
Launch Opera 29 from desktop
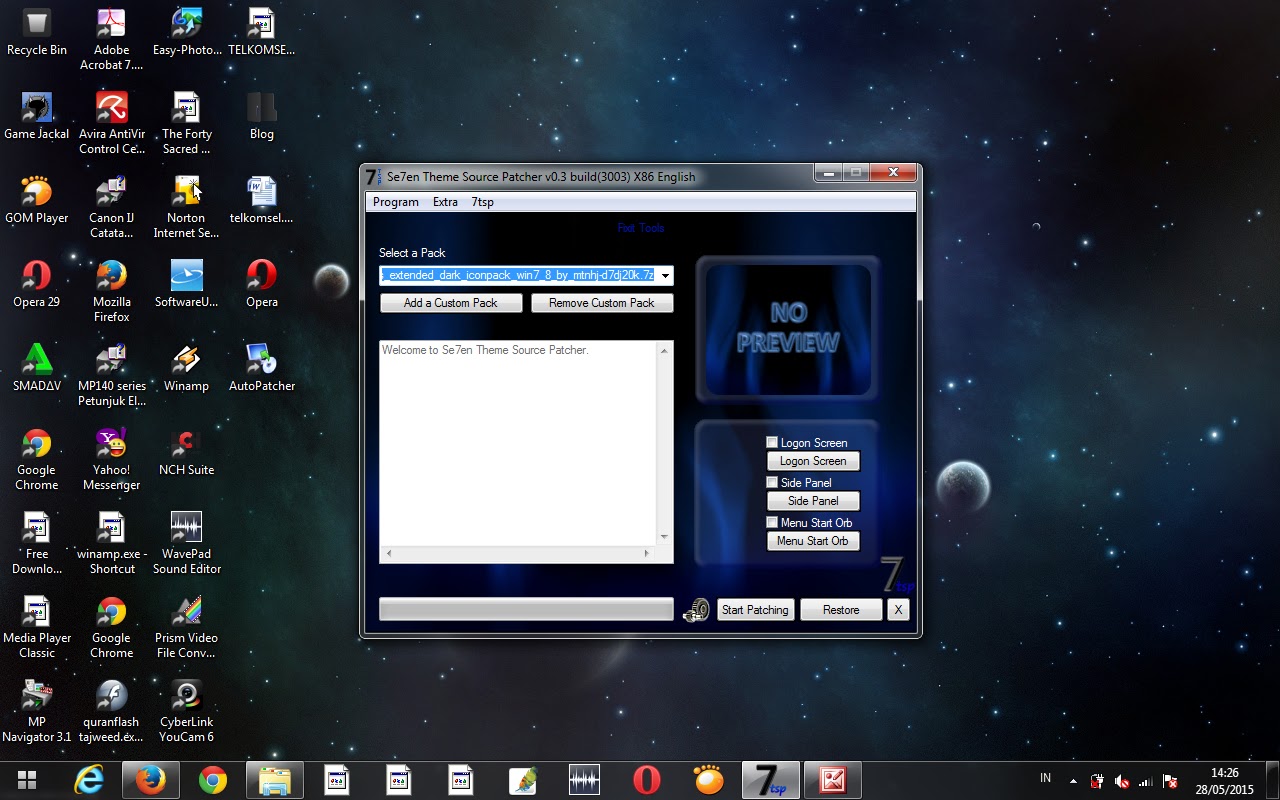[x=37, y=284]
